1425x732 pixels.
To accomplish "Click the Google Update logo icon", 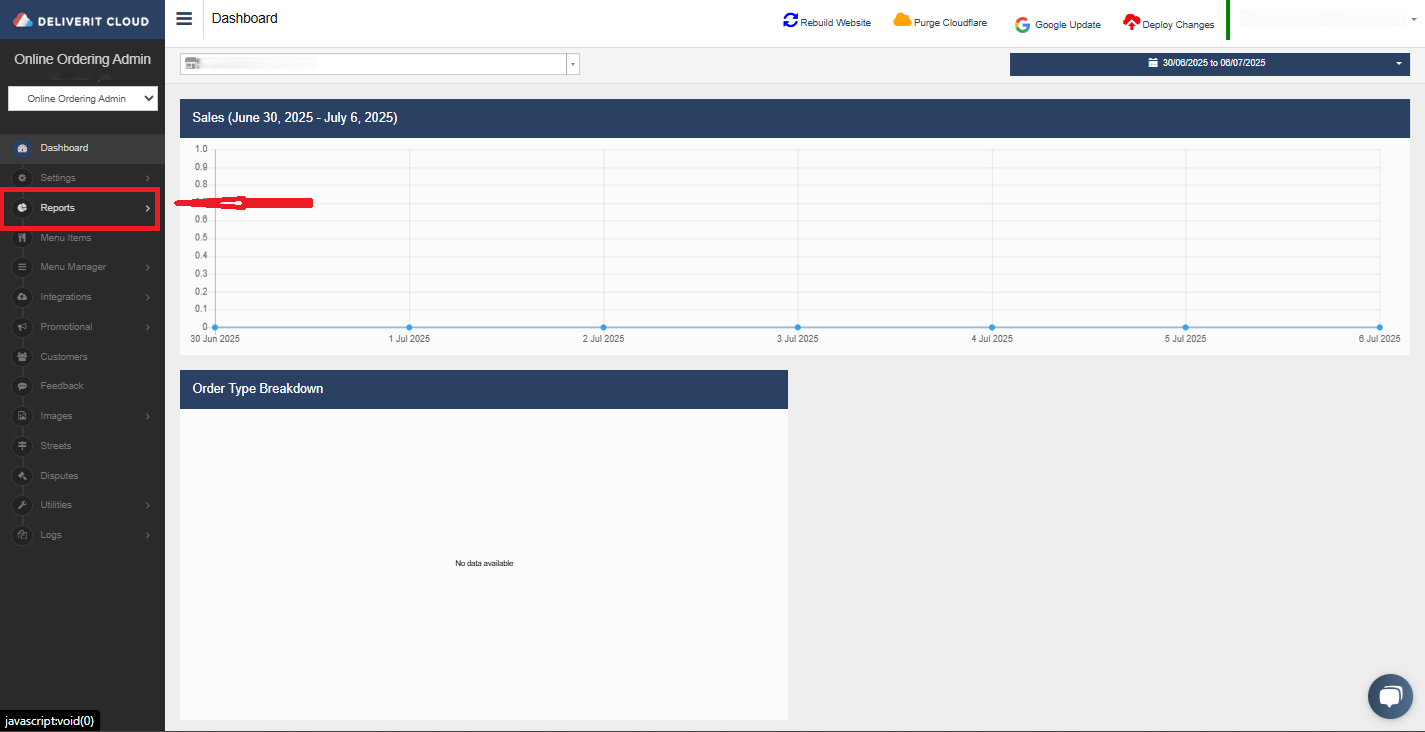I will click(1022, 25).
